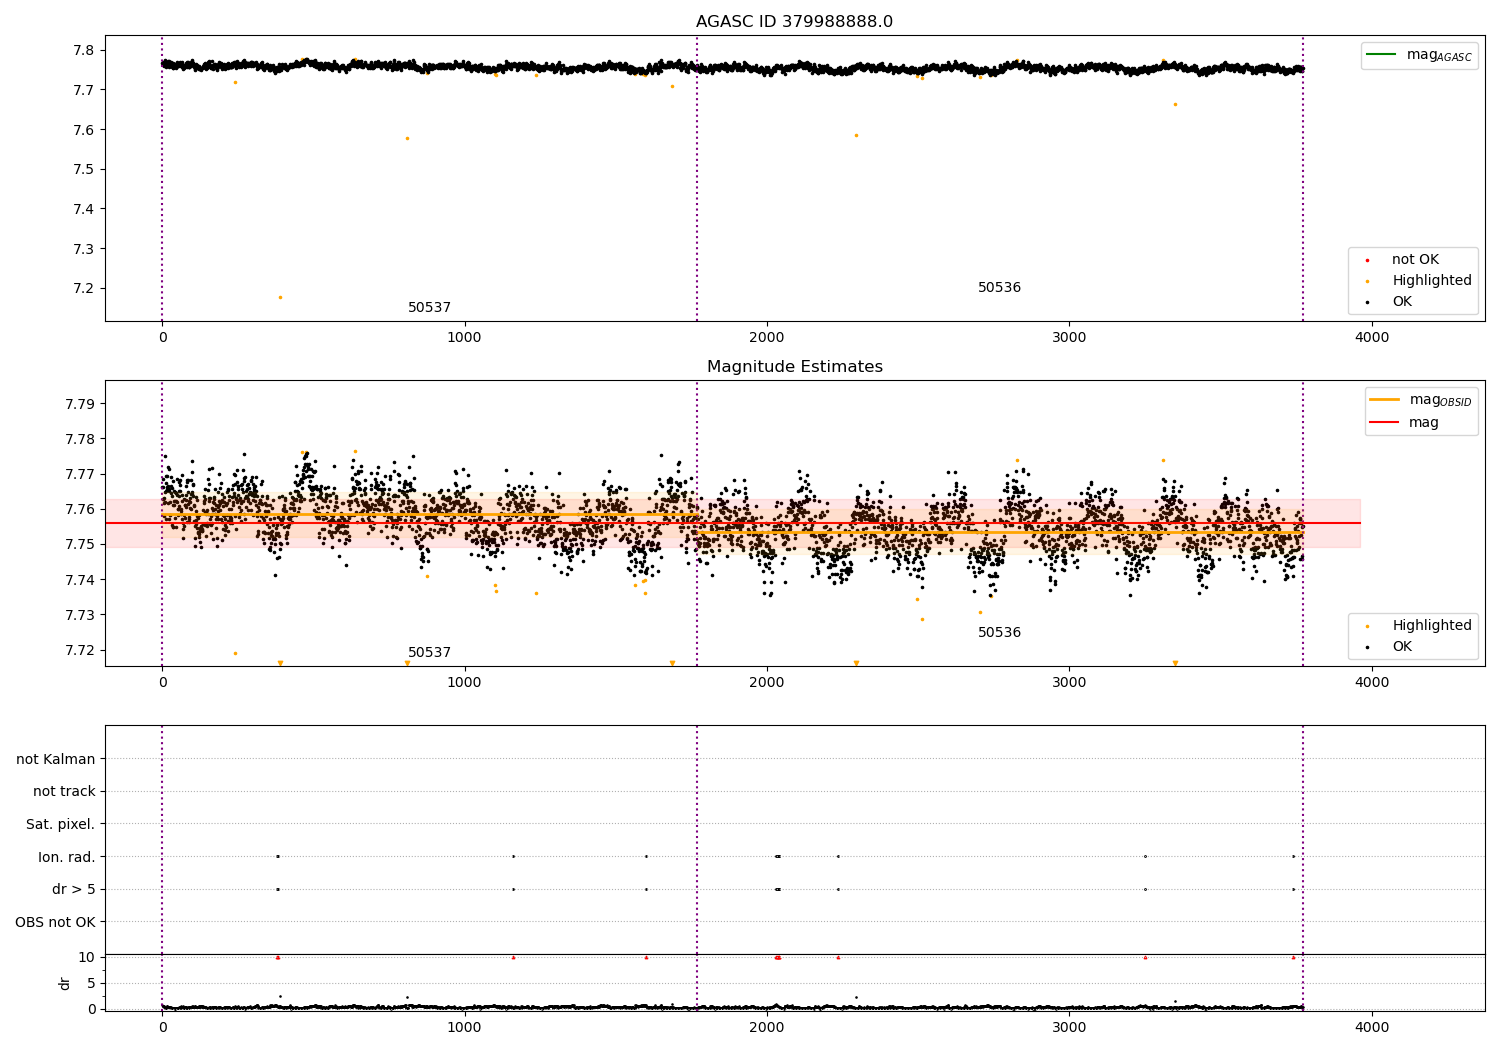
Task: Click the '7.76' tick on the middle plot y-axis
Action: [x=80, y=510]
